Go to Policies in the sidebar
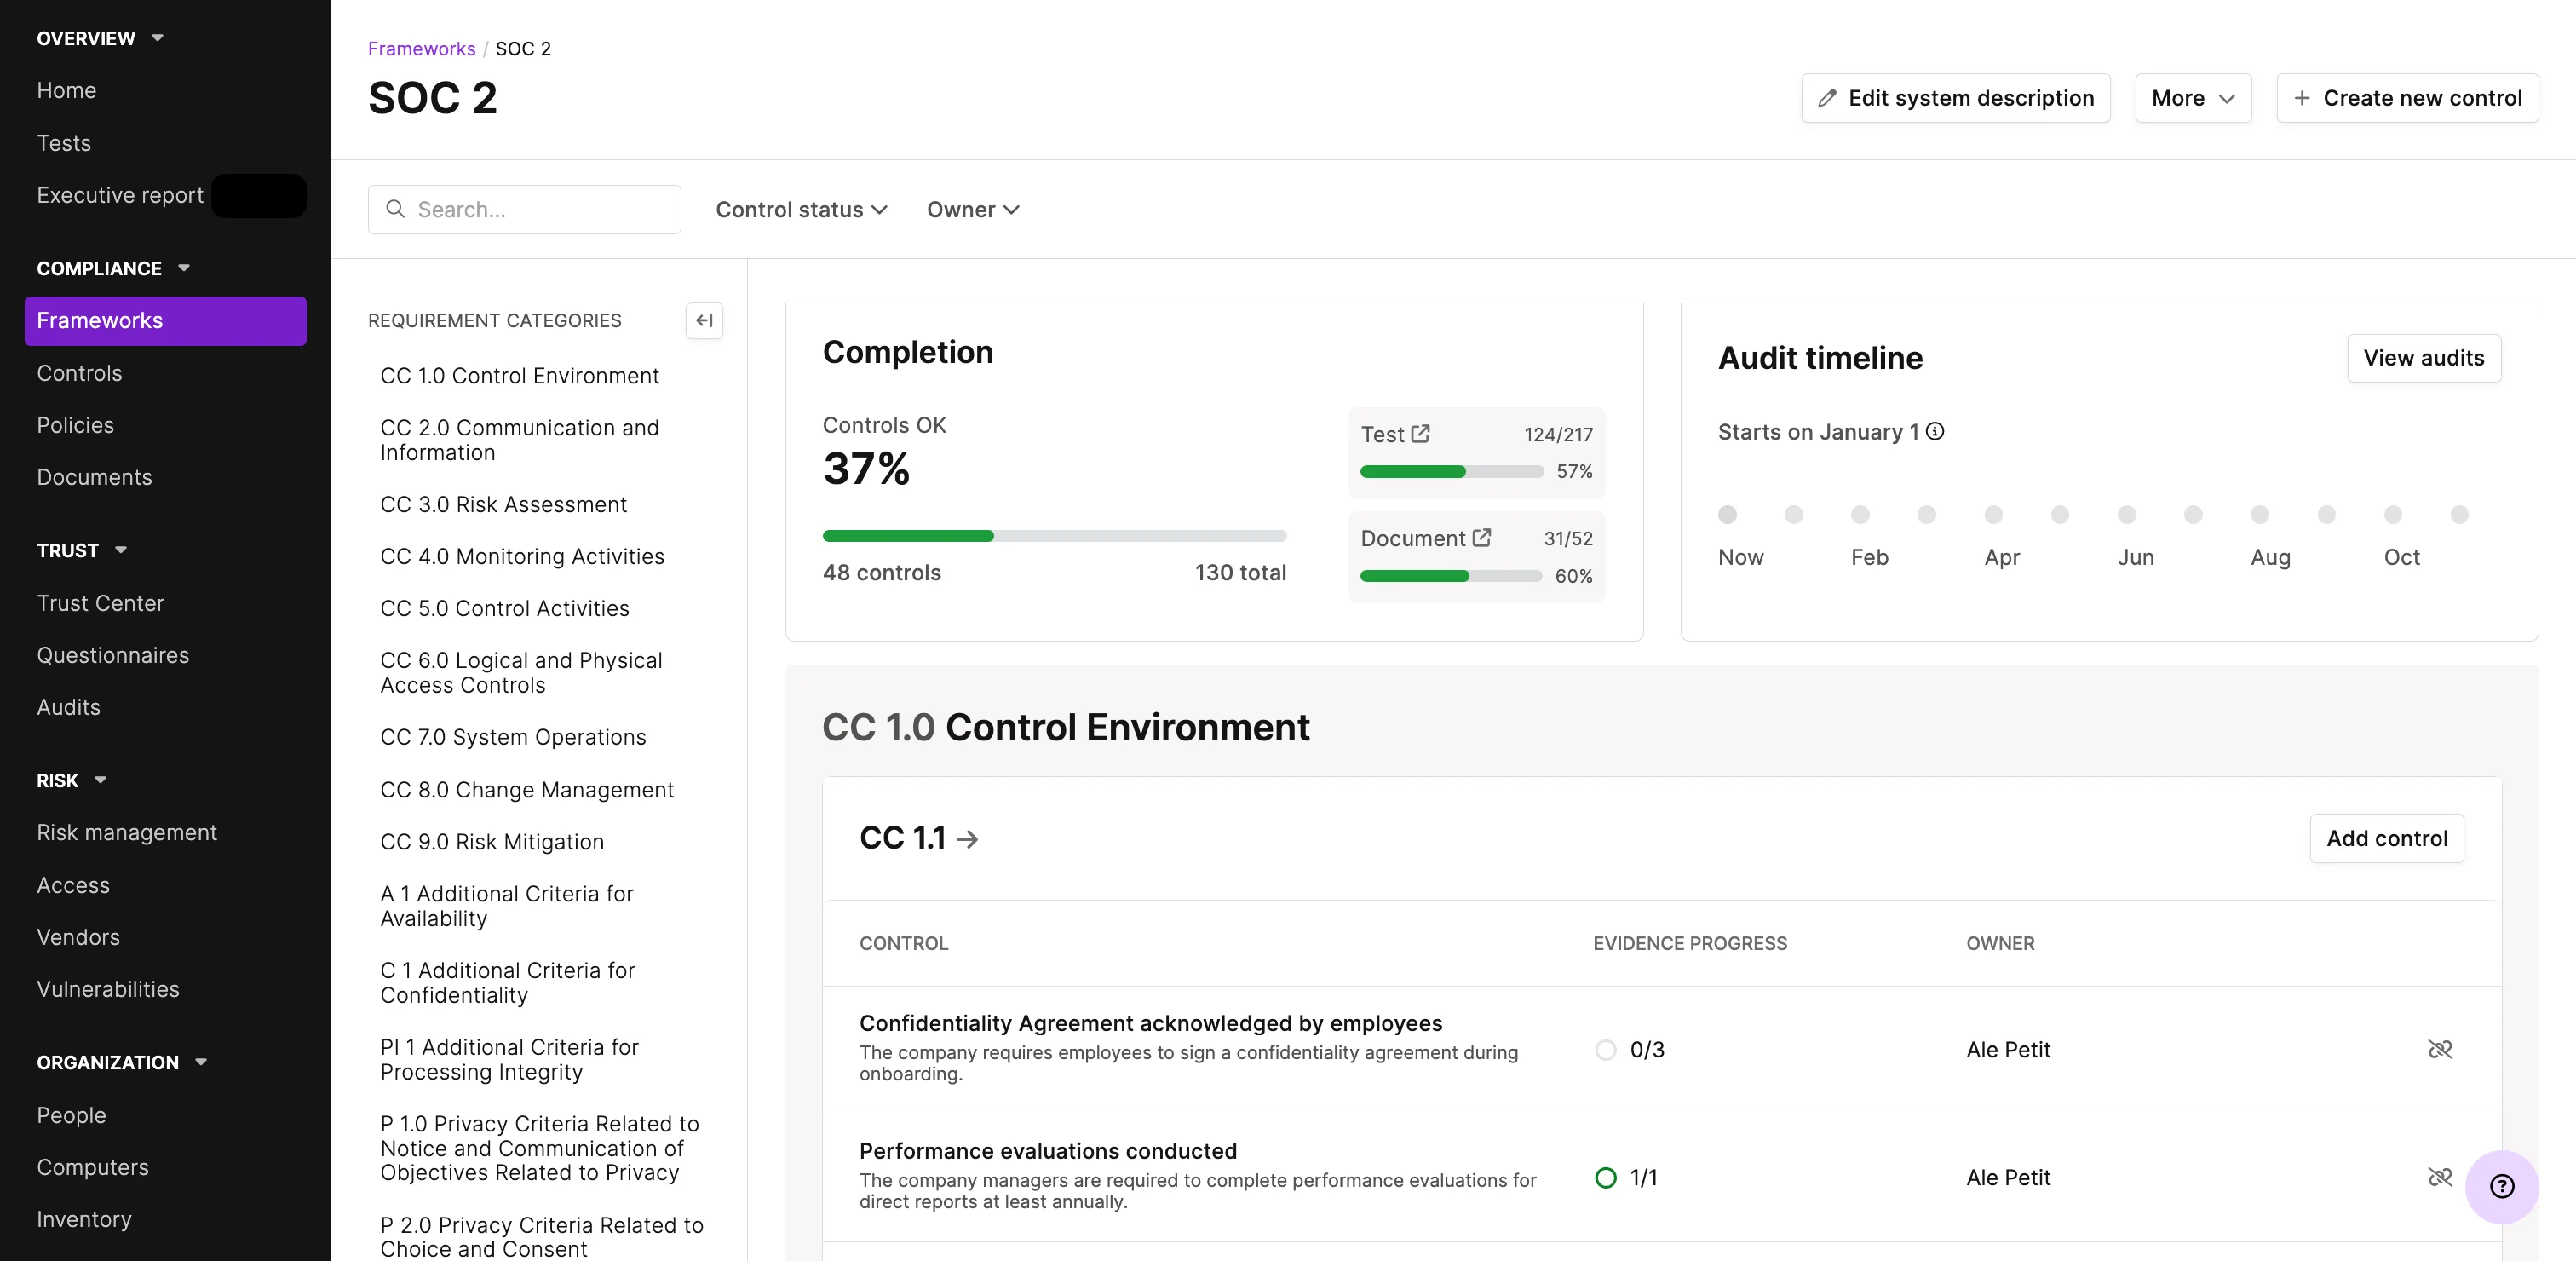The image size is (2576, 1261). [75, 425]
